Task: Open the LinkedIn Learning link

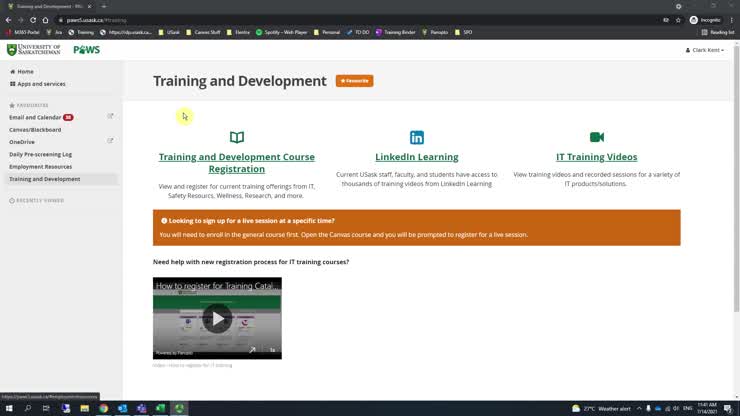Action: click(417, 157)
